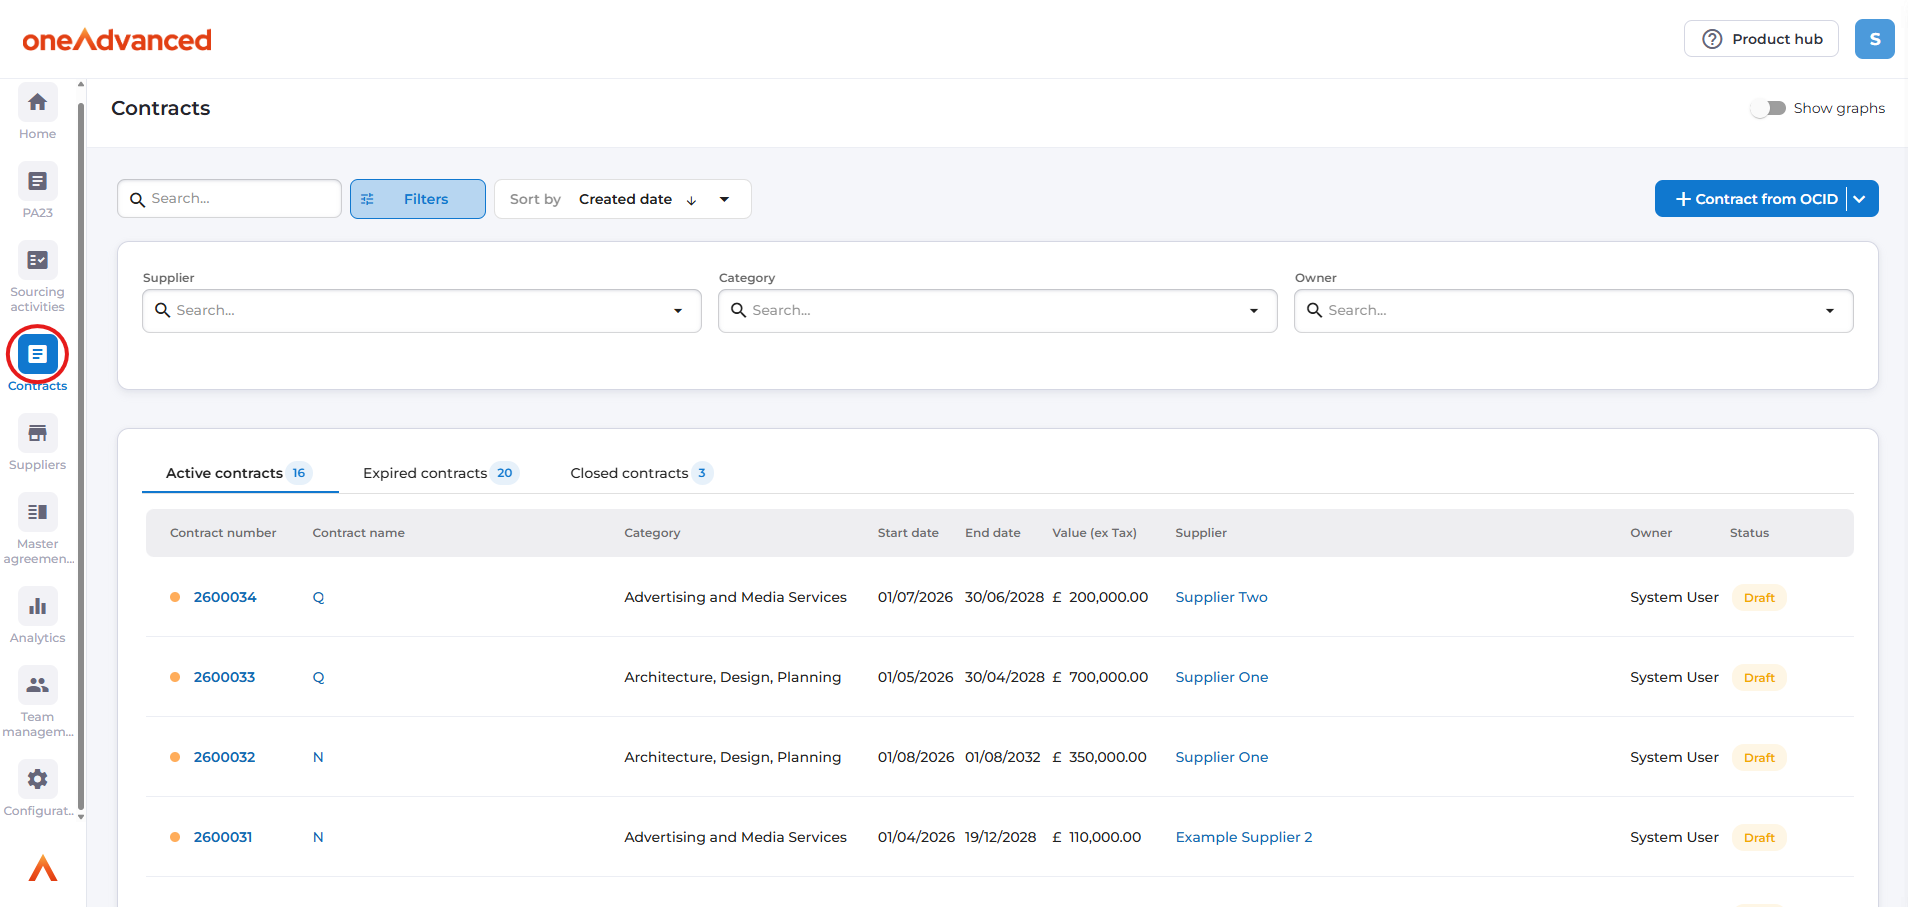Open the PA23 sidebar icon
Image resolution: width=1908 pixels, height=907 pixels.
tap(37, 182)
